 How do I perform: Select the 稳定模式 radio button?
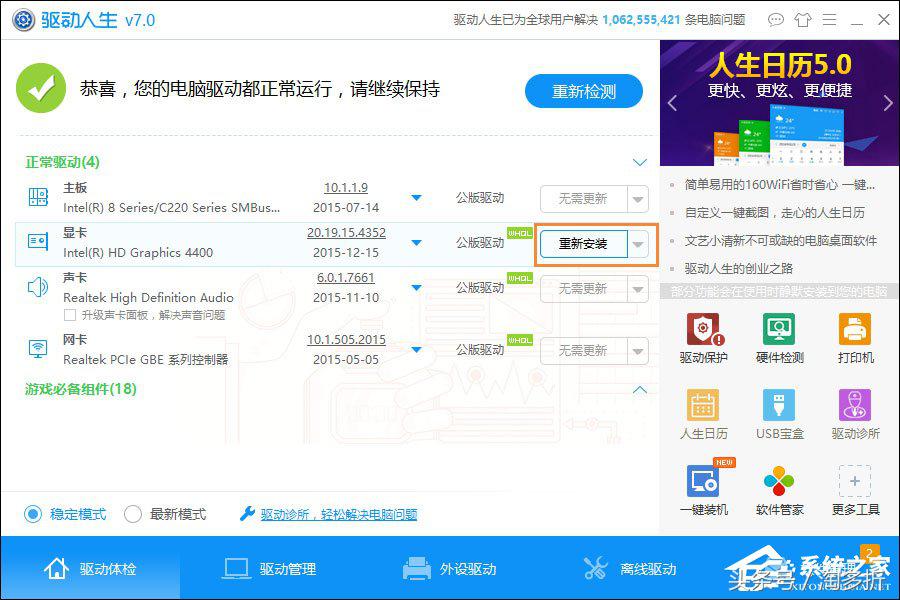point(31,513)
